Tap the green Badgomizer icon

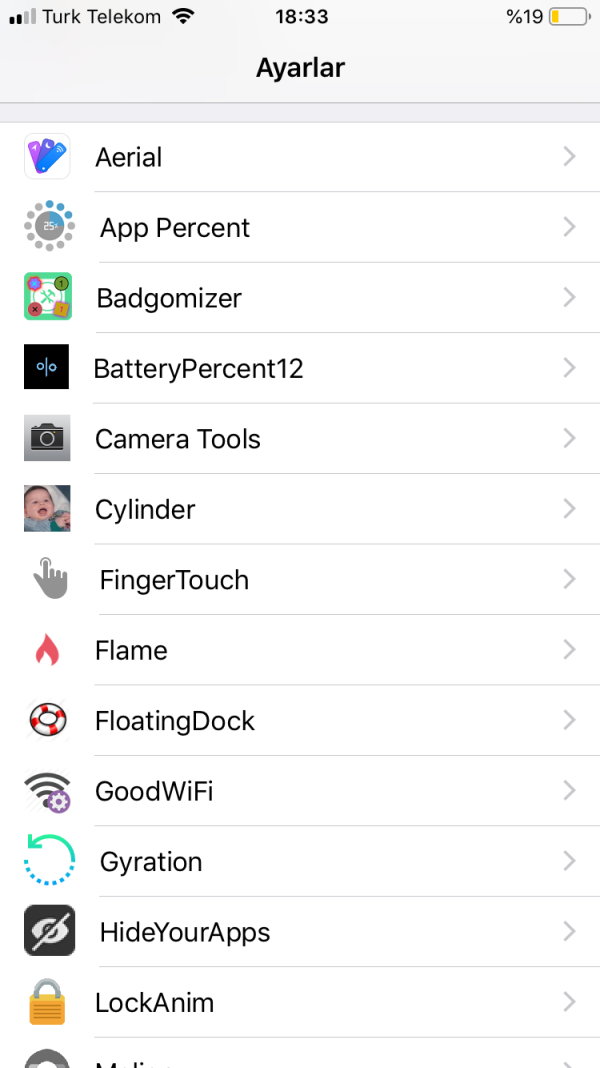coord(47,297)
